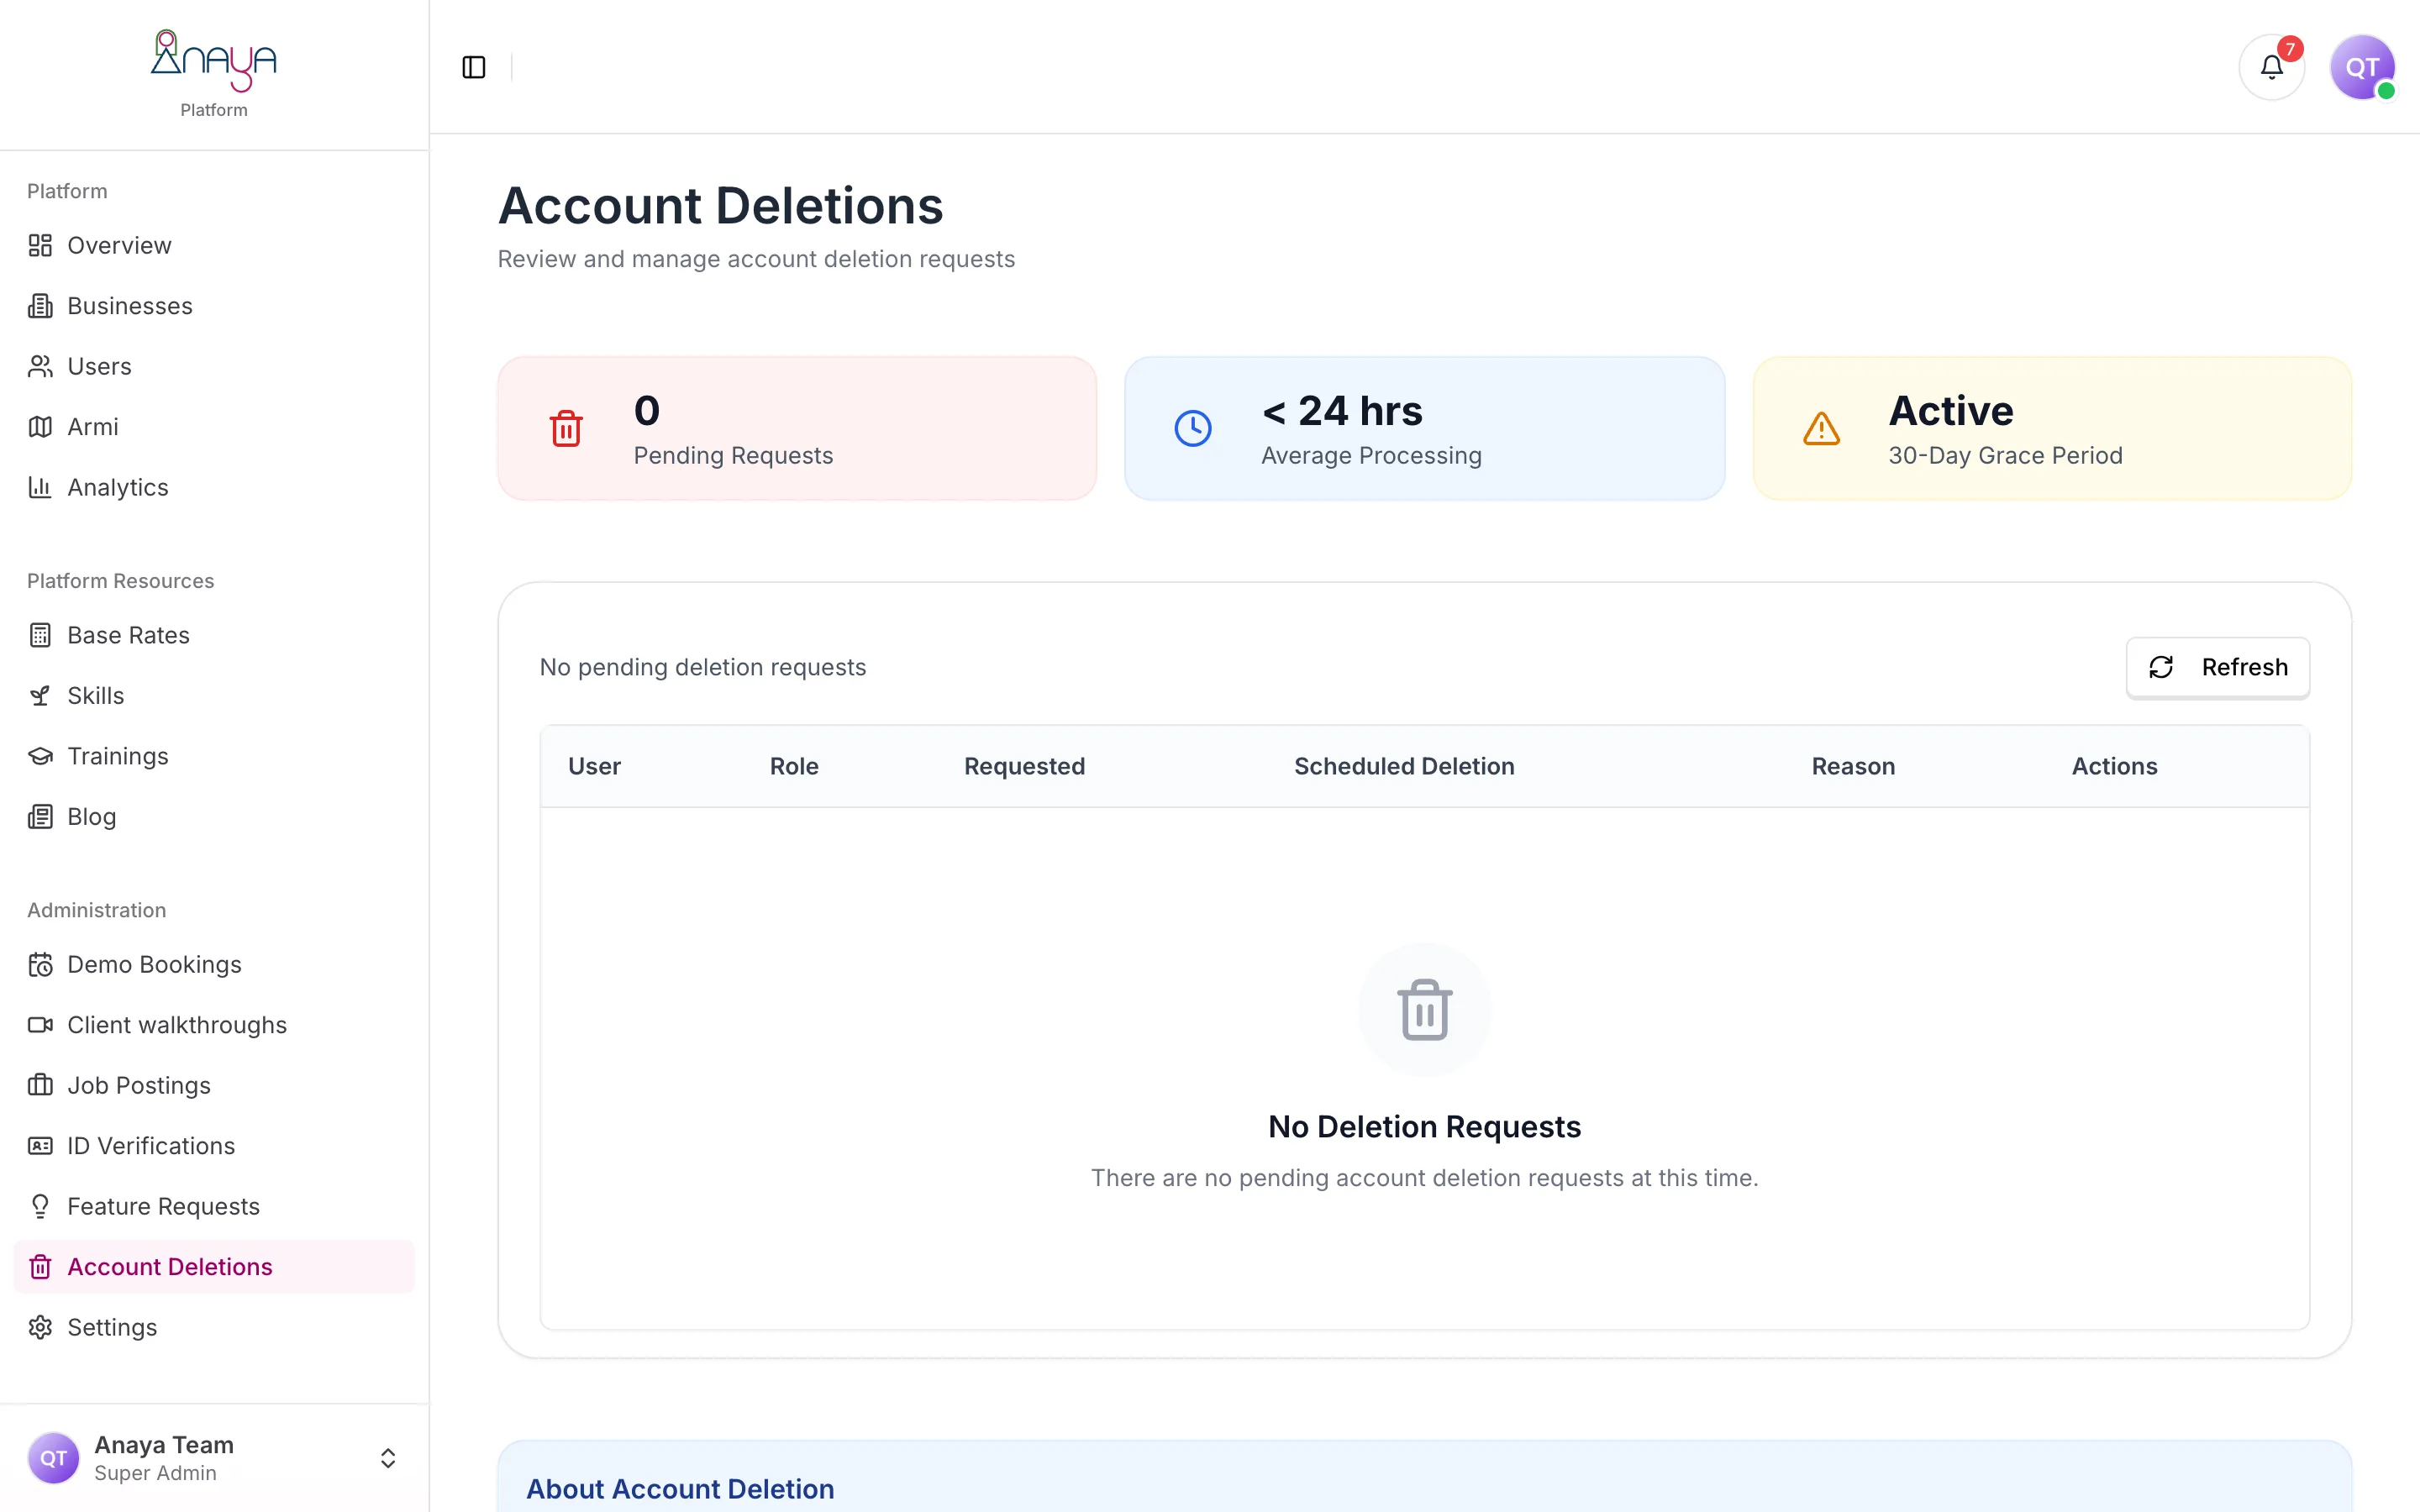This screenshot has height=1512, width=2420.
Task: Click the Settings gear icon
Action: 40,1328
